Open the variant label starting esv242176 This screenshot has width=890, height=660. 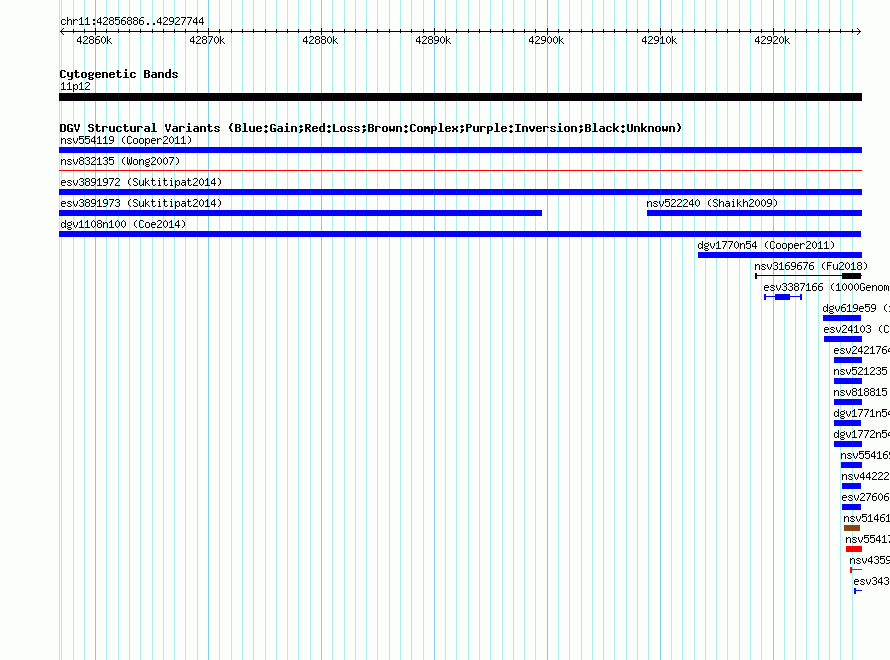coord(861,350)
